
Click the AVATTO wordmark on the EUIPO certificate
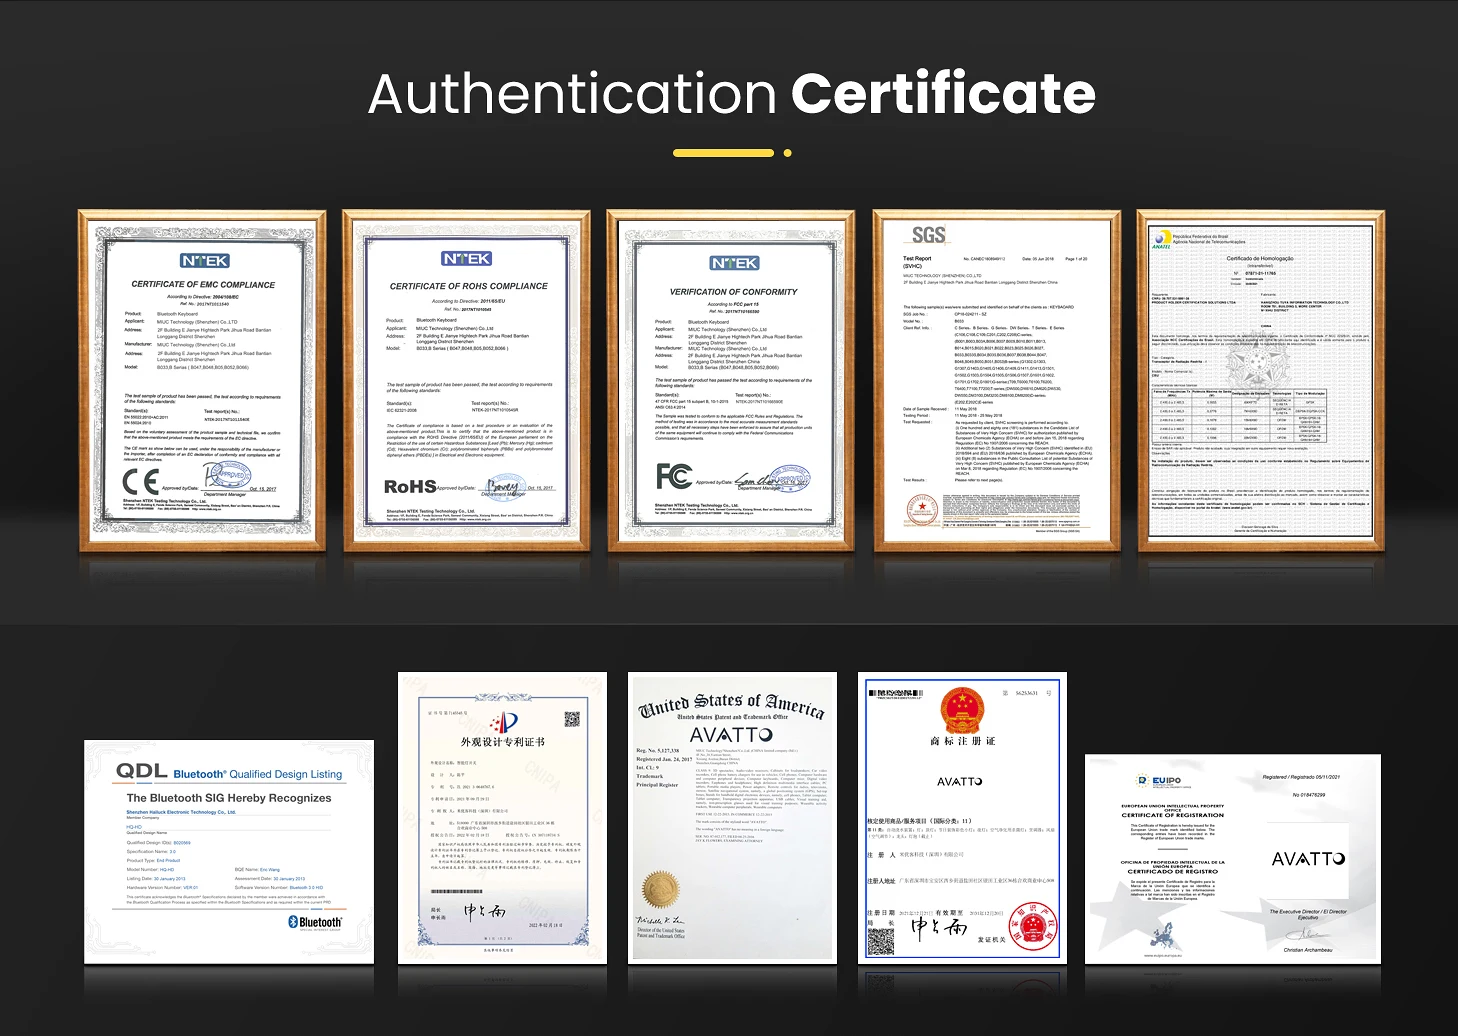point(1308,859)
